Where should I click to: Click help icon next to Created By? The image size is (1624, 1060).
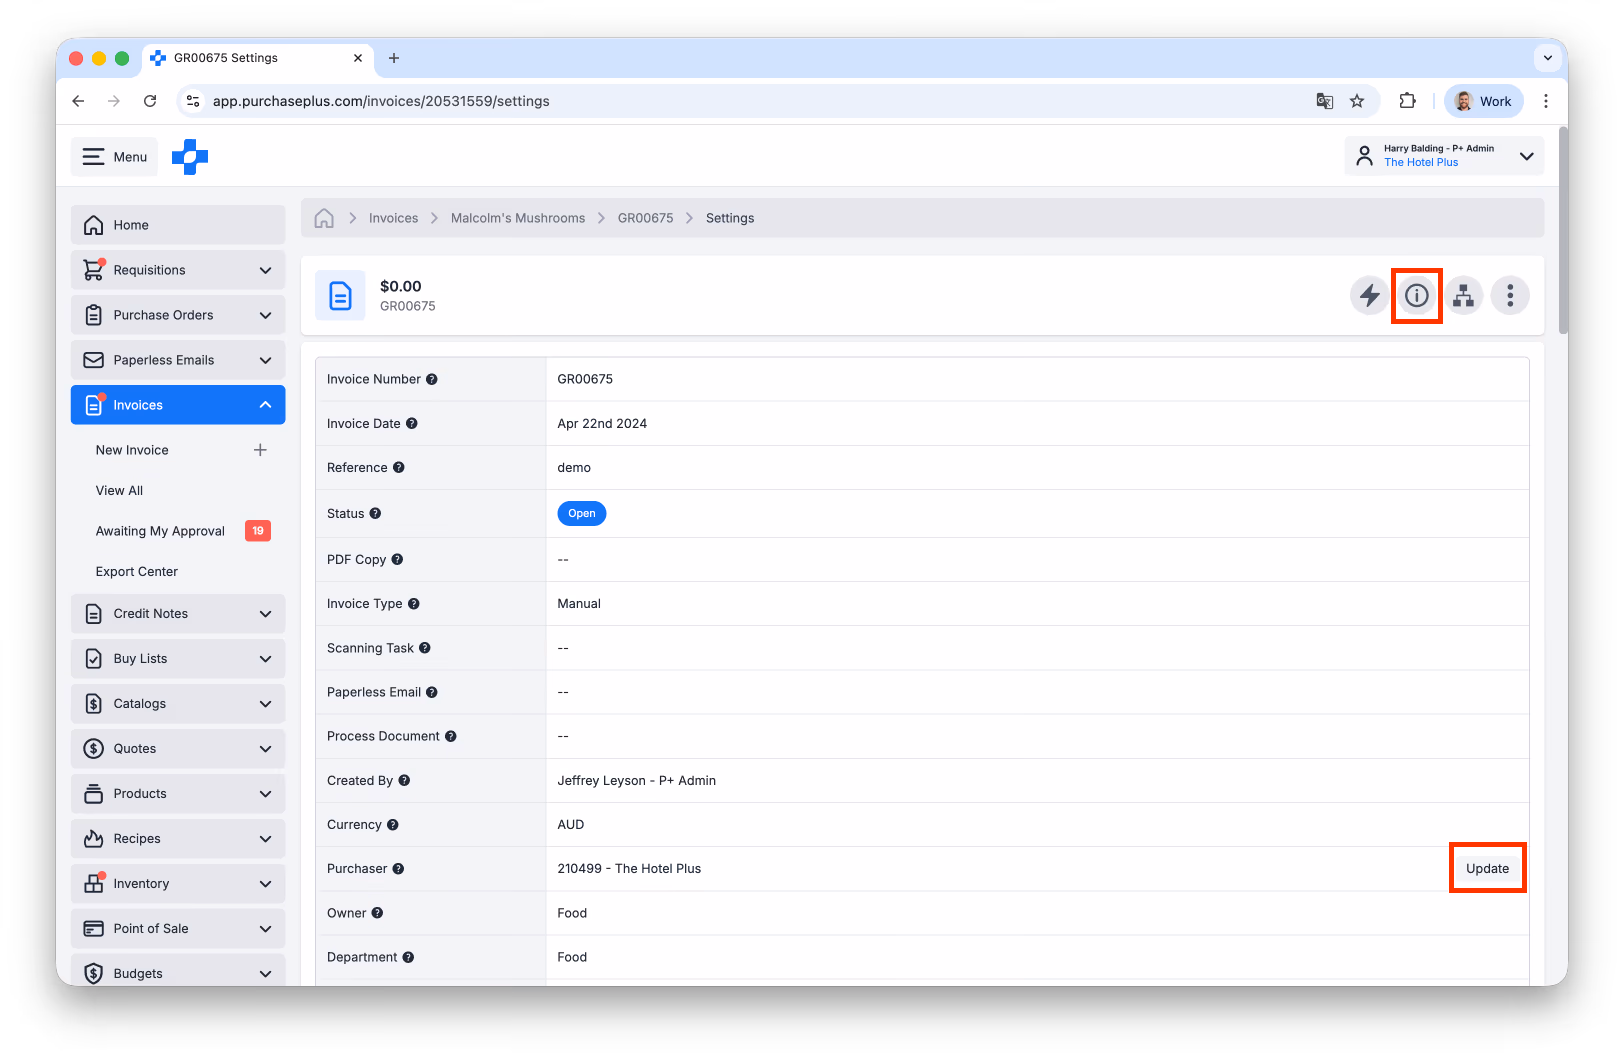pyautogui.click(x=405, y=781)
